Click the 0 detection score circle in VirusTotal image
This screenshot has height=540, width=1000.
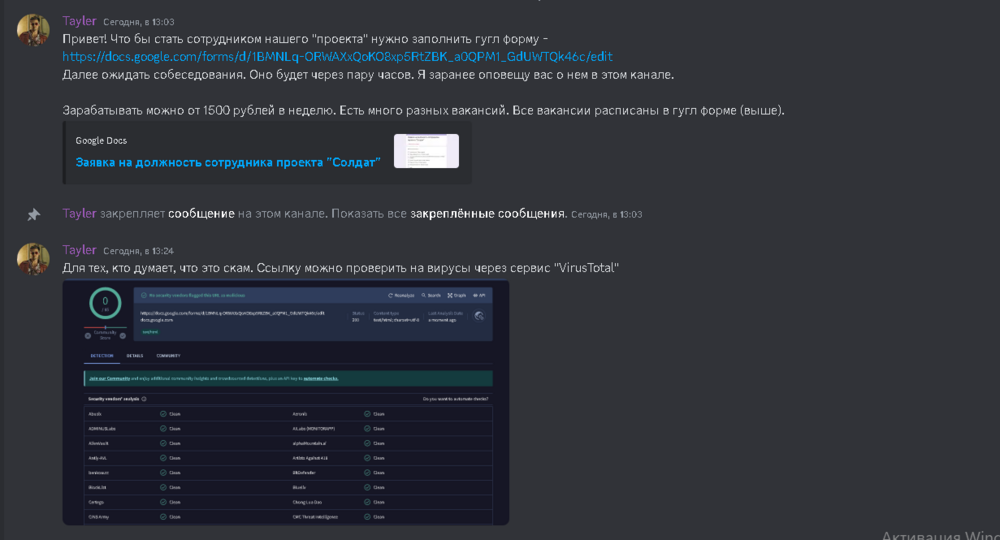tap(105, 303)
